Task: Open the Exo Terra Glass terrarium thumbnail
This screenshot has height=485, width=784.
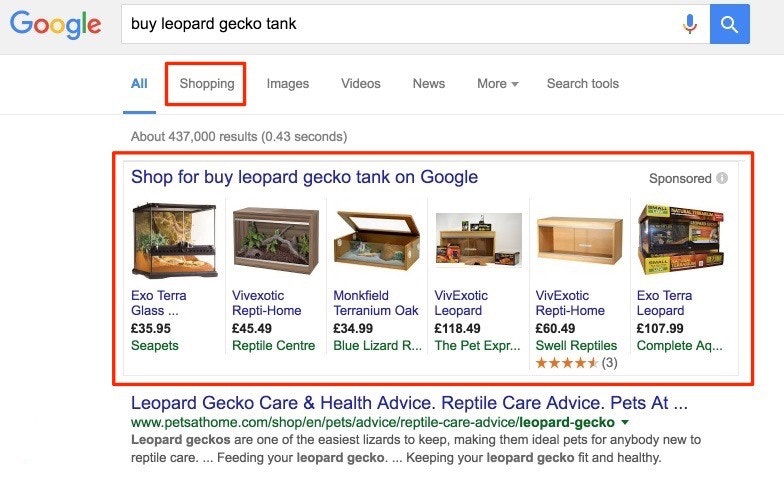Action: coord(174,240)
